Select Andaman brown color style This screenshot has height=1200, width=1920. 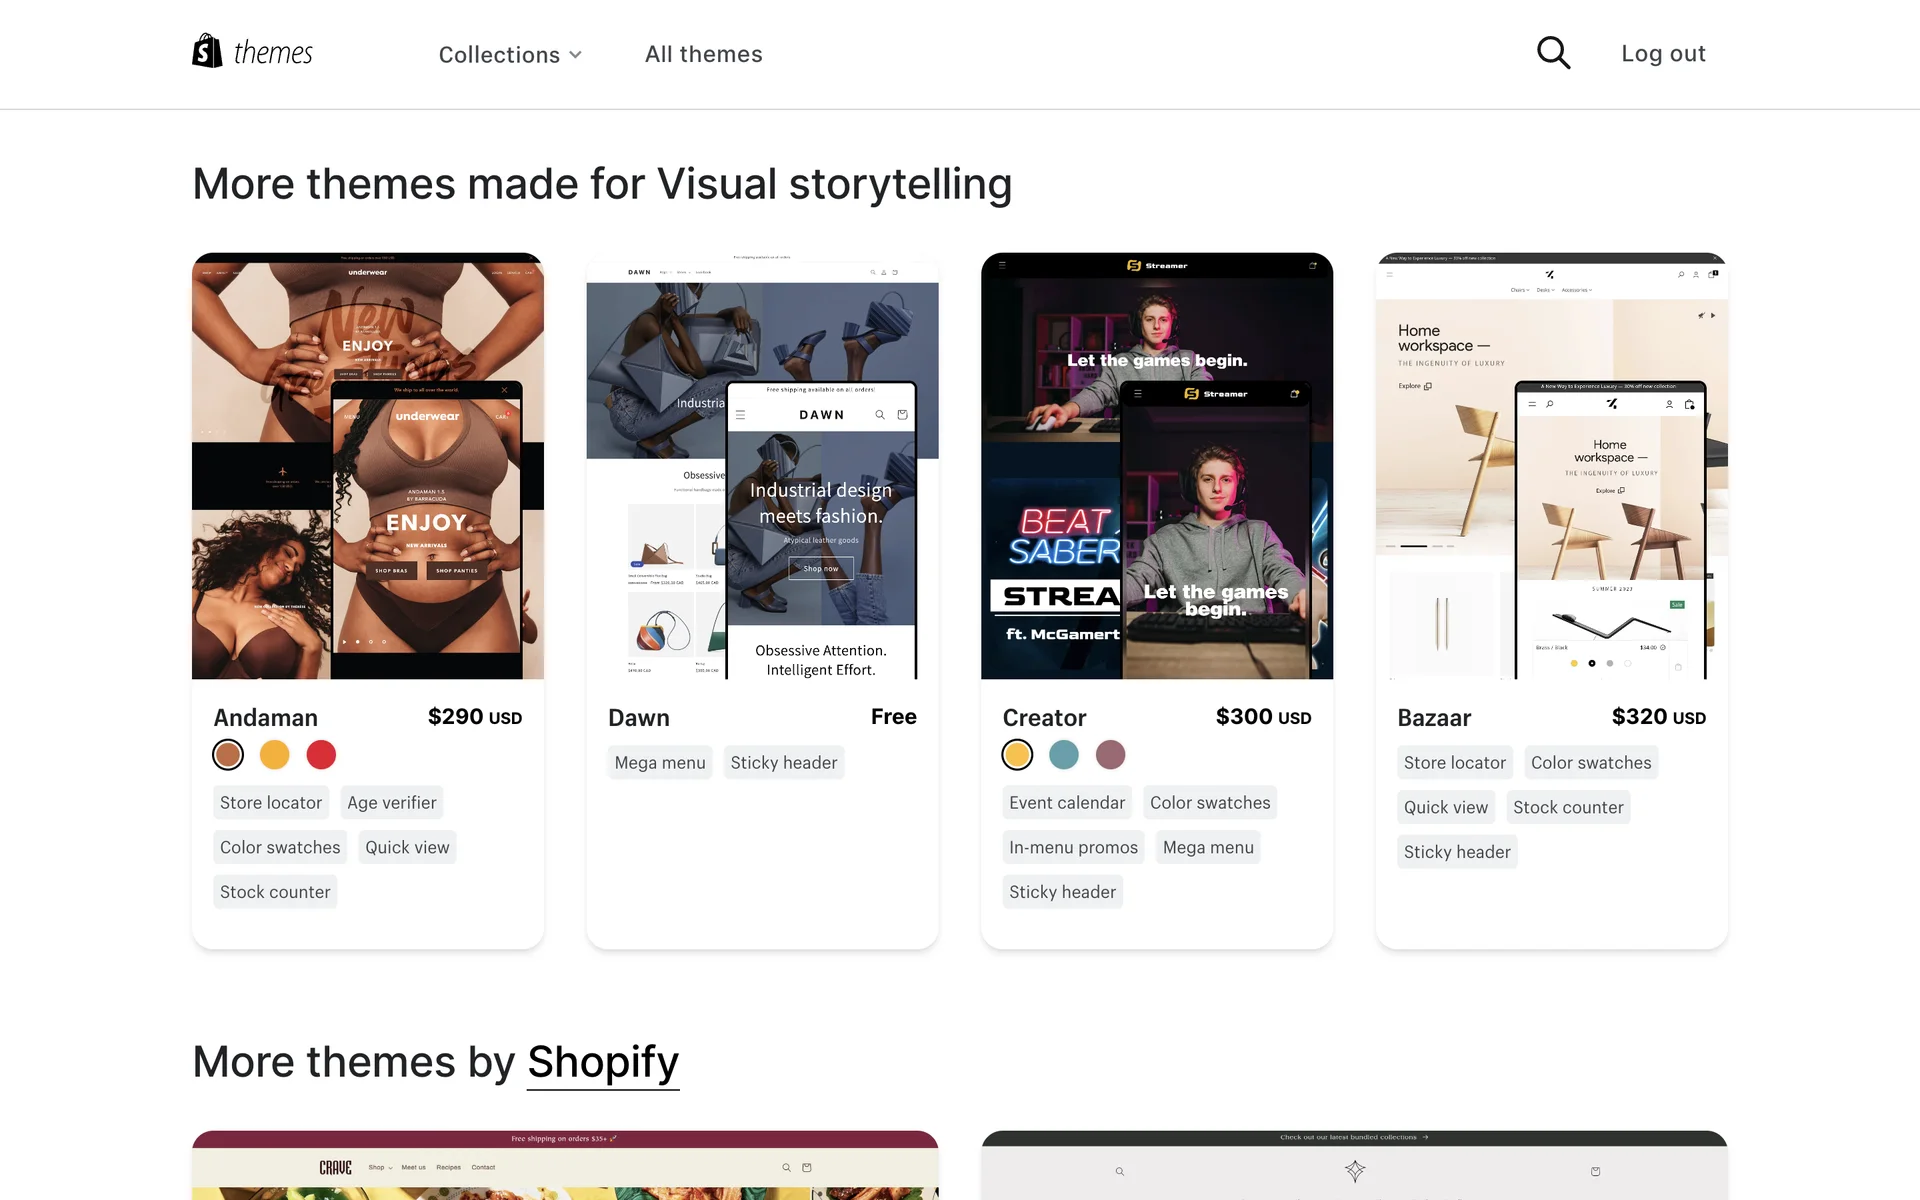[228, 755]
